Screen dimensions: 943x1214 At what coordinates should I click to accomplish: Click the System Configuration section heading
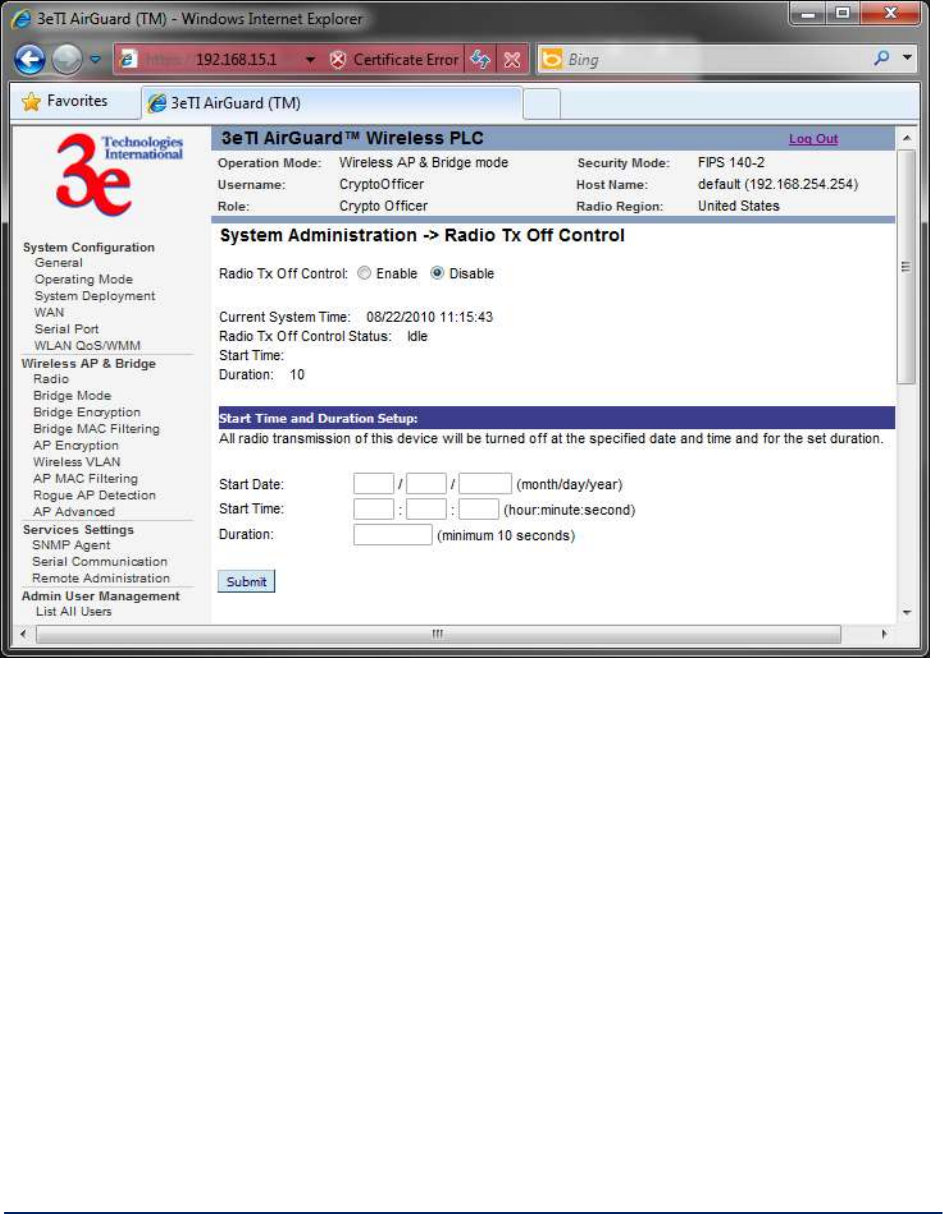point(89,247)
